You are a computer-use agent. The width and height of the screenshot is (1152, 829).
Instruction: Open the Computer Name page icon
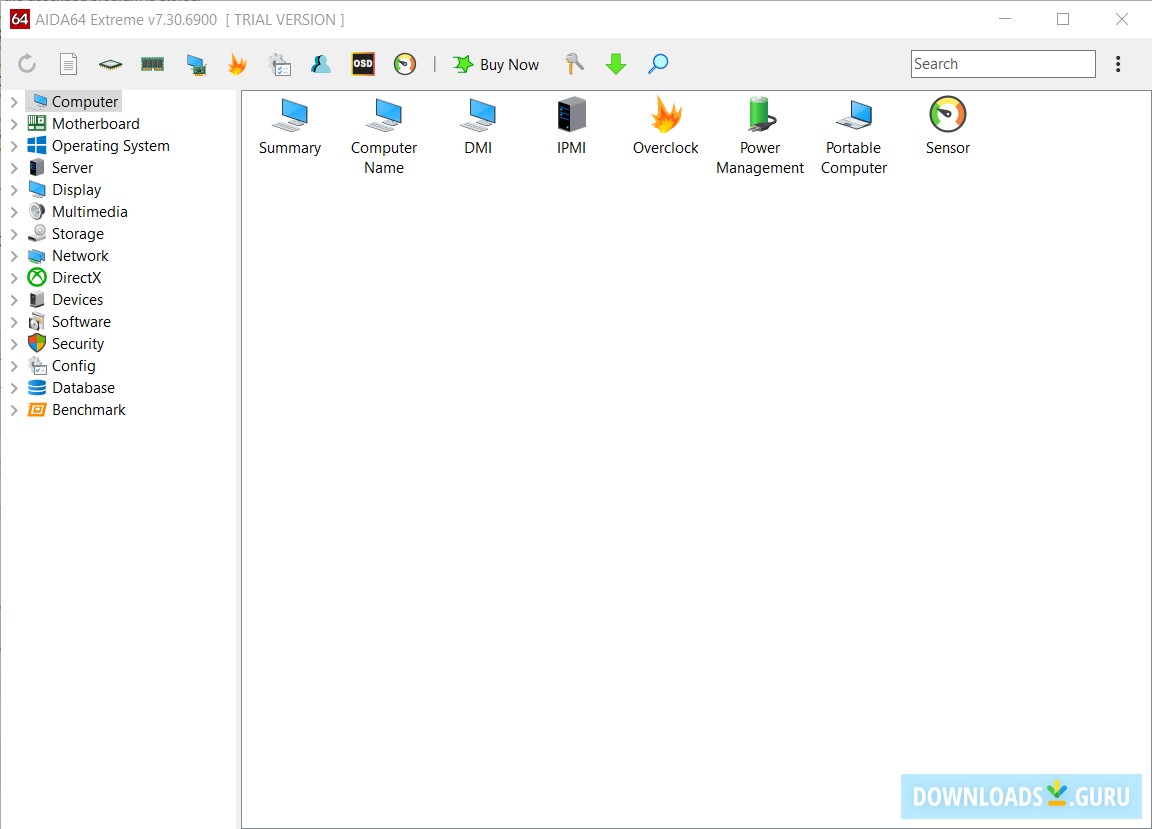[384, 137]
